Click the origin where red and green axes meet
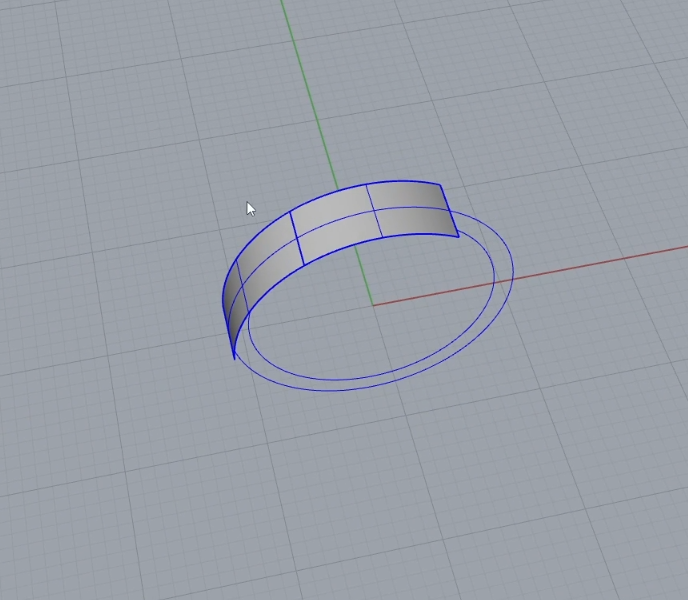Screen dimensions: 688x600 tap(373, 305)
